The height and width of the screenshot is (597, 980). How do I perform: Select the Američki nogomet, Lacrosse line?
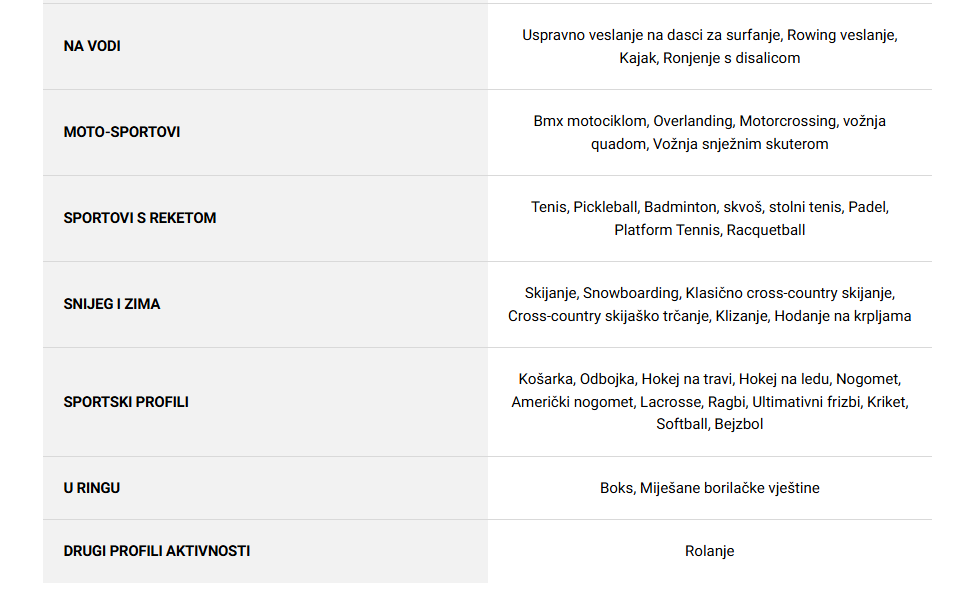coord(709,402)
